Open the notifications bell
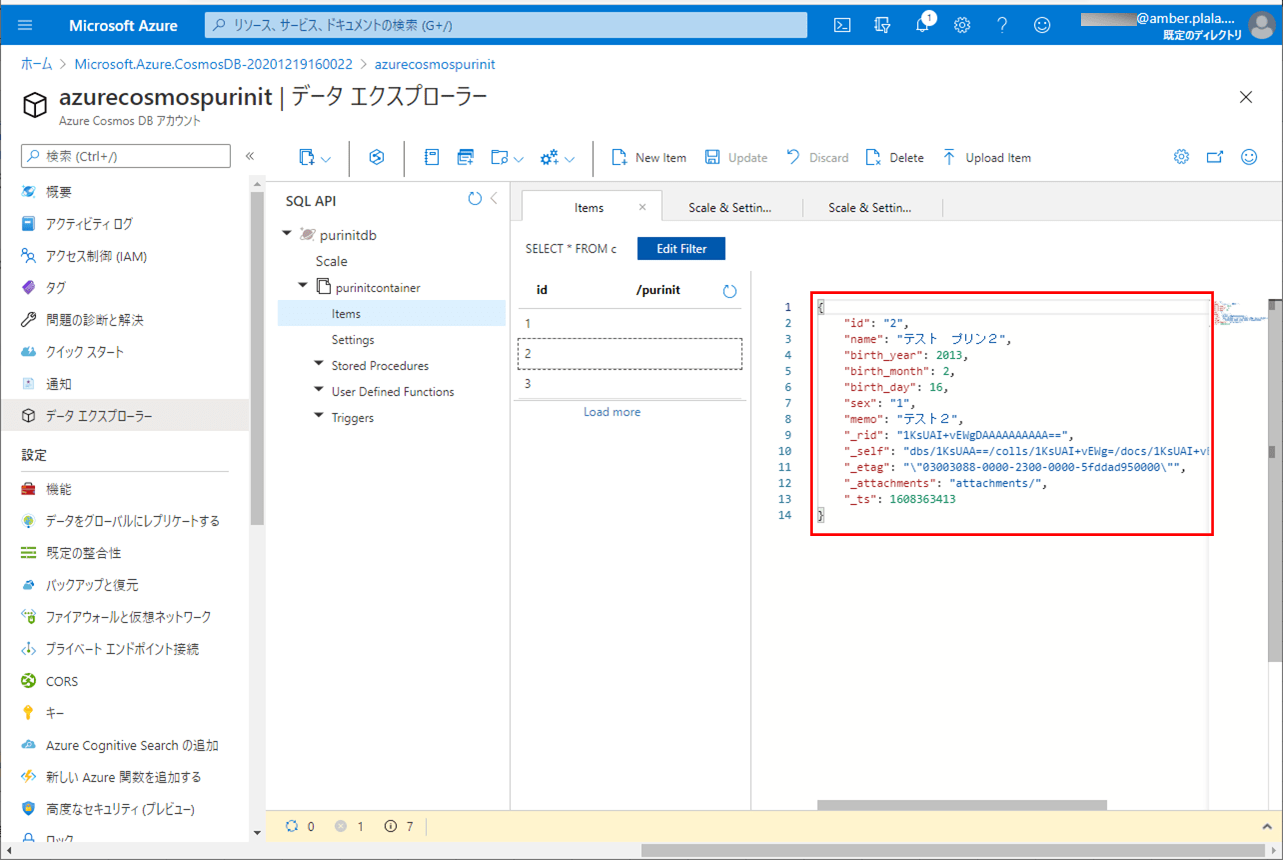 pos(922,25)
